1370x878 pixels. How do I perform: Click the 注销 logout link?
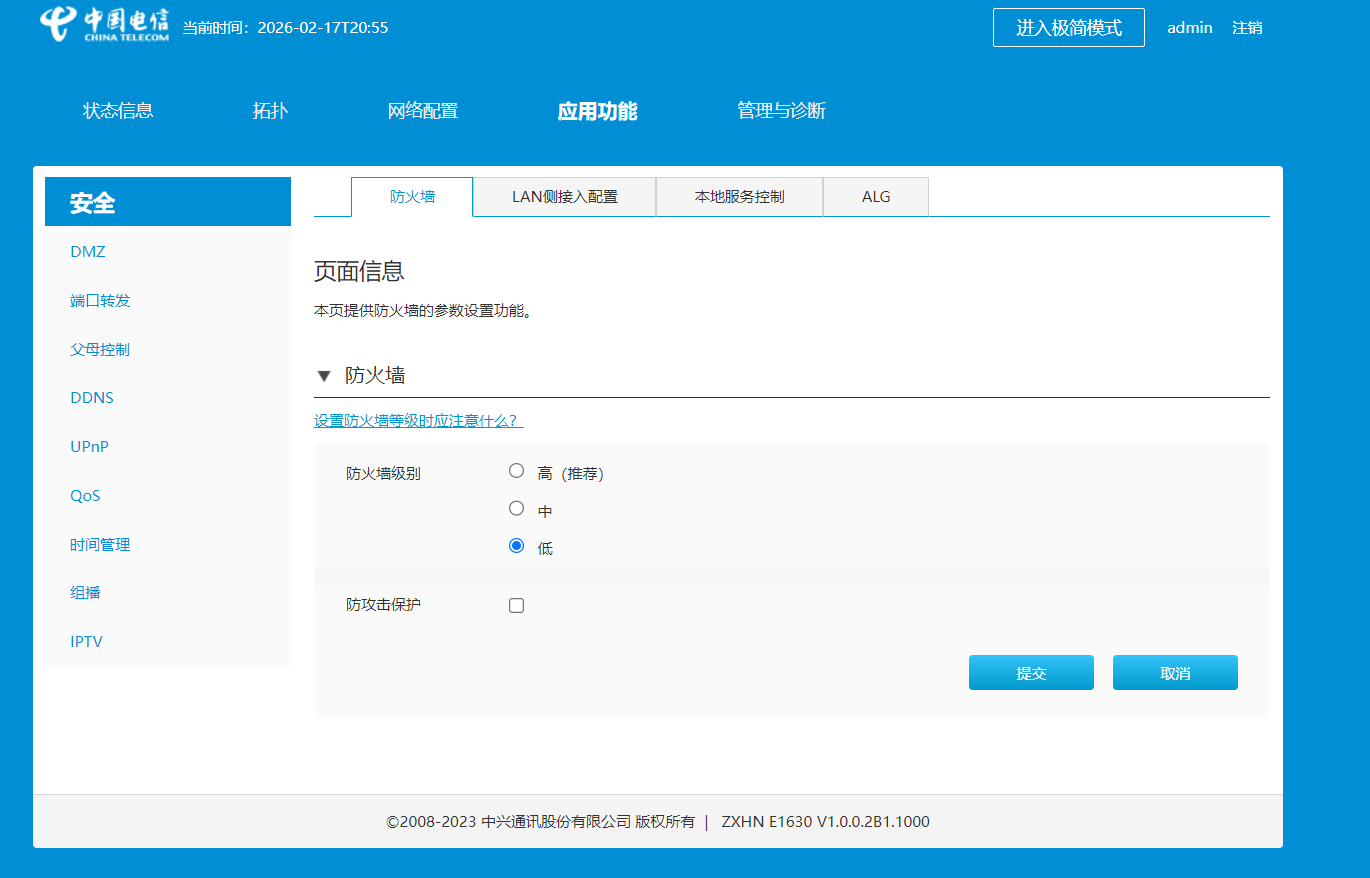[1247, 28]
